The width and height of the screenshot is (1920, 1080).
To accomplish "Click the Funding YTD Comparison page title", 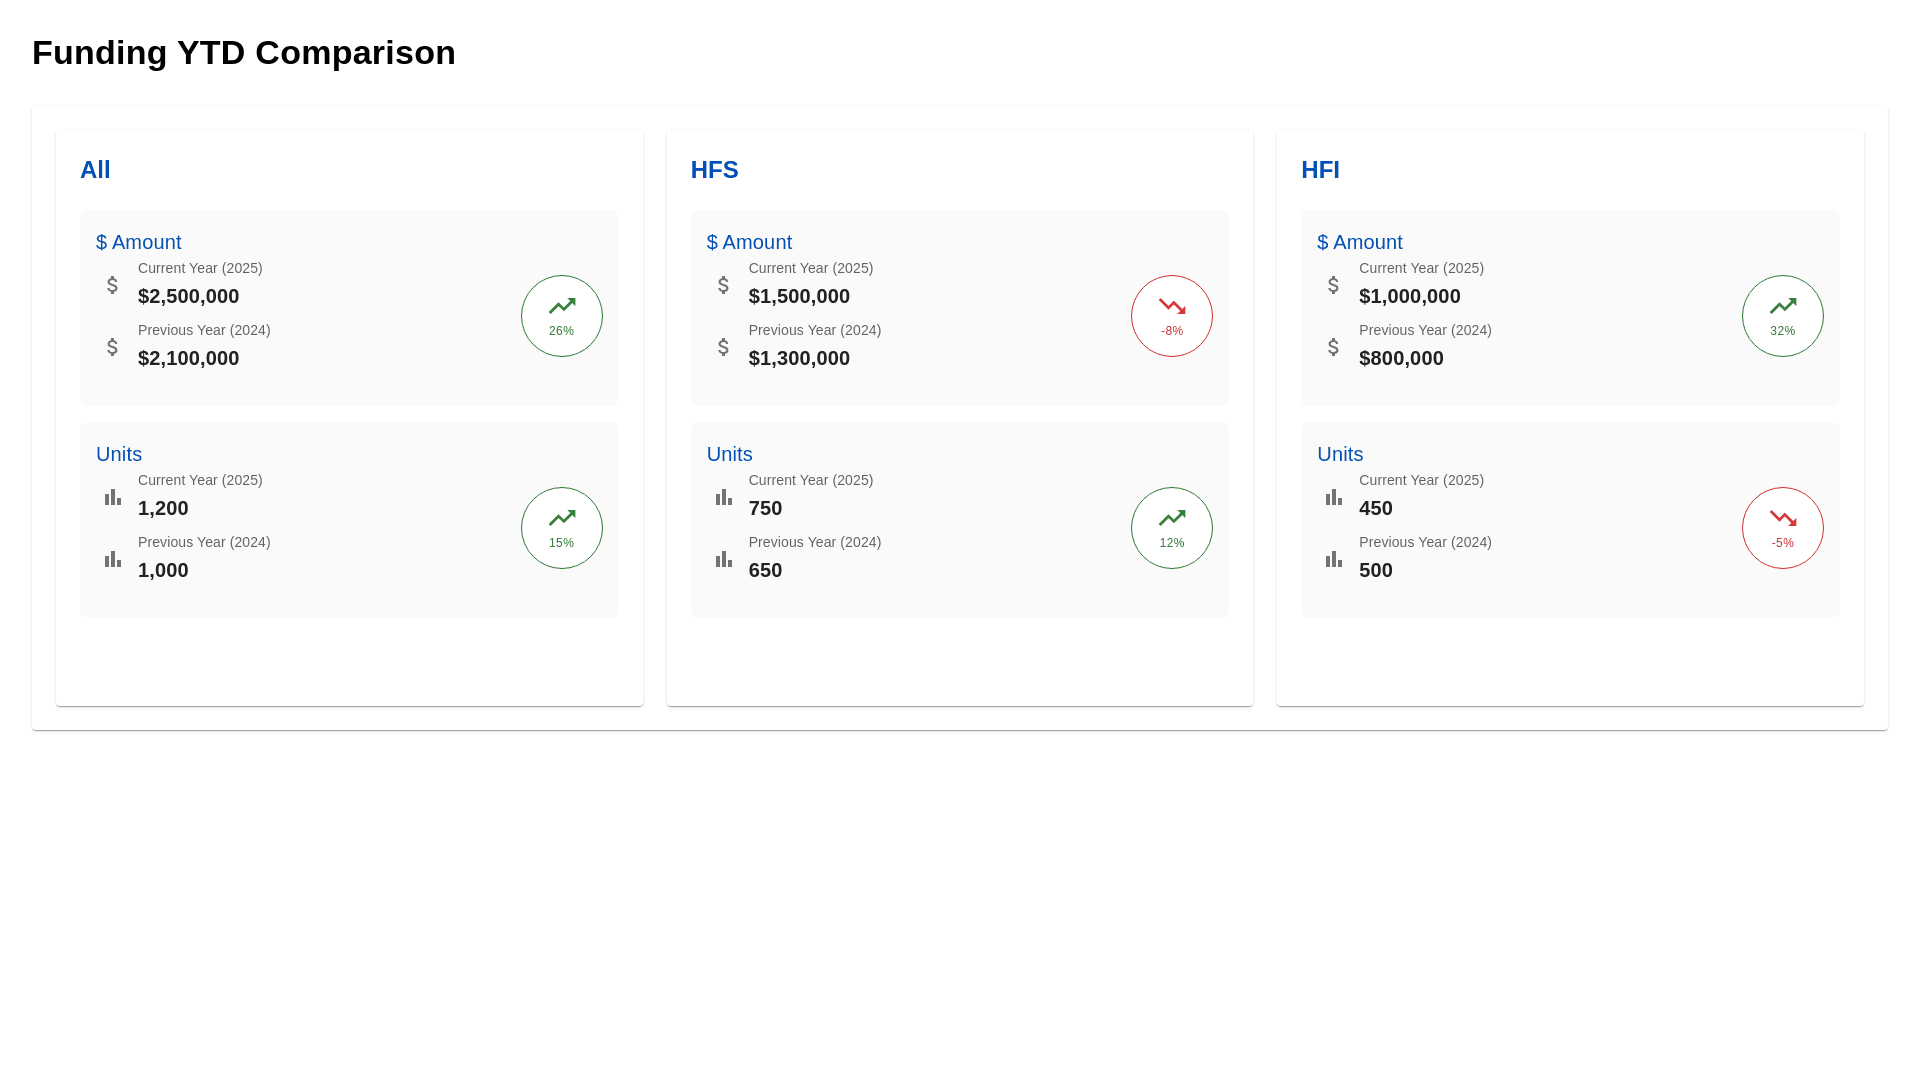I will (x=244, y=53).
